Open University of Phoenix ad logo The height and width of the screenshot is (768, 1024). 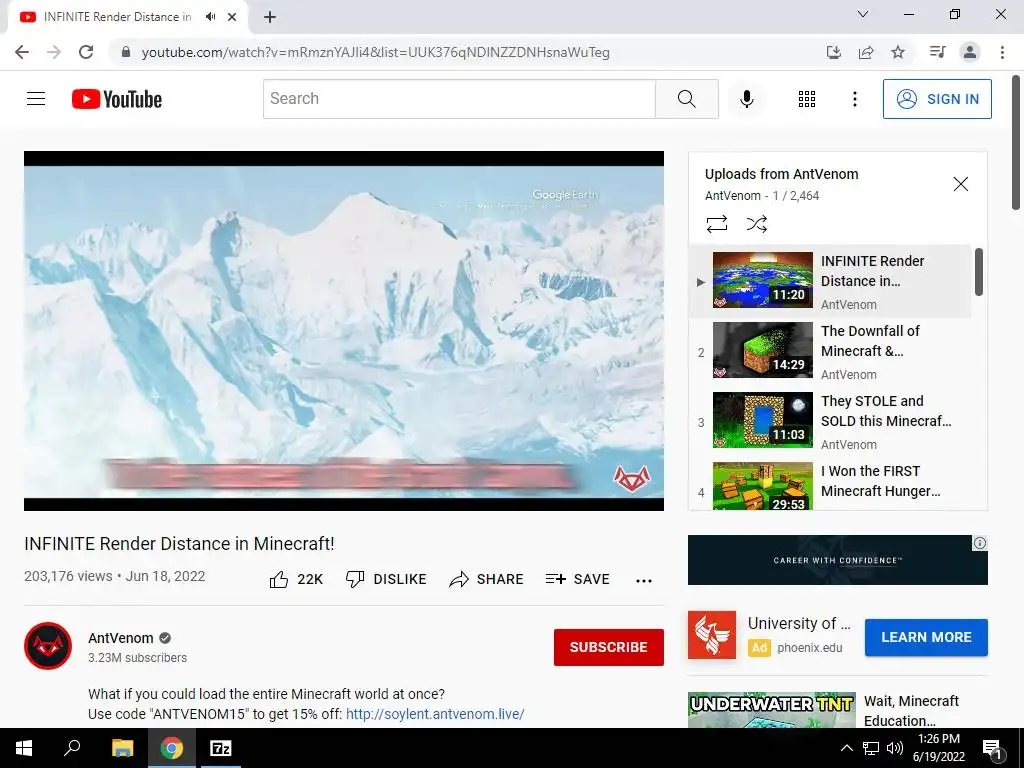(712, 635)
